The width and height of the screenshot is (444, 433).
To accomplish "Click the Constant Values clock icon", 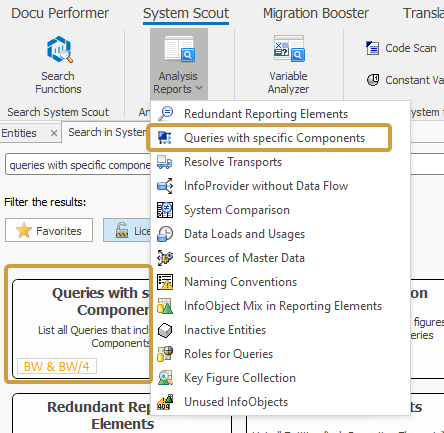I will 373,80.
